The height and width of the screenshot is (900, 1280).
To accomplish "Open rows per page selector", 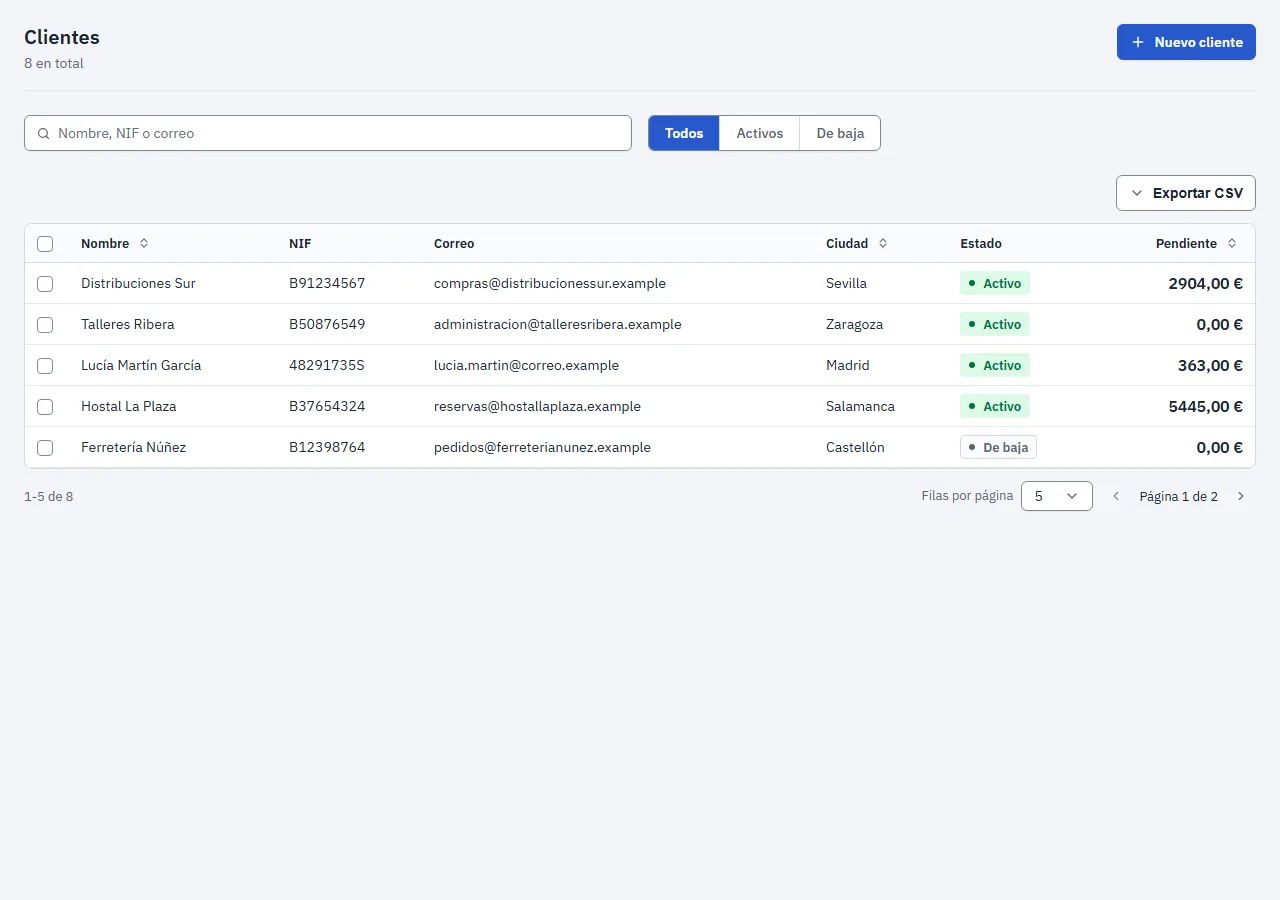I will [x=1057, y=496].
